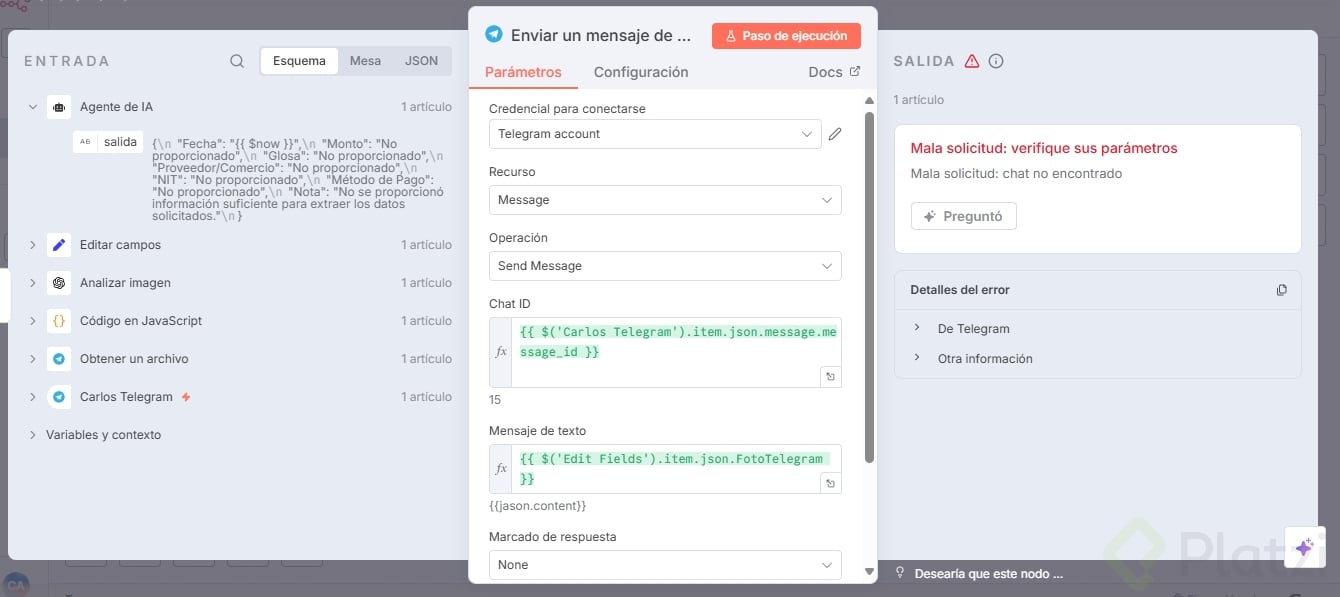The height and width of the screenshot is (597, 1340).
Task: Expand the De Telegram error section
Action: (x=973, y=329)
